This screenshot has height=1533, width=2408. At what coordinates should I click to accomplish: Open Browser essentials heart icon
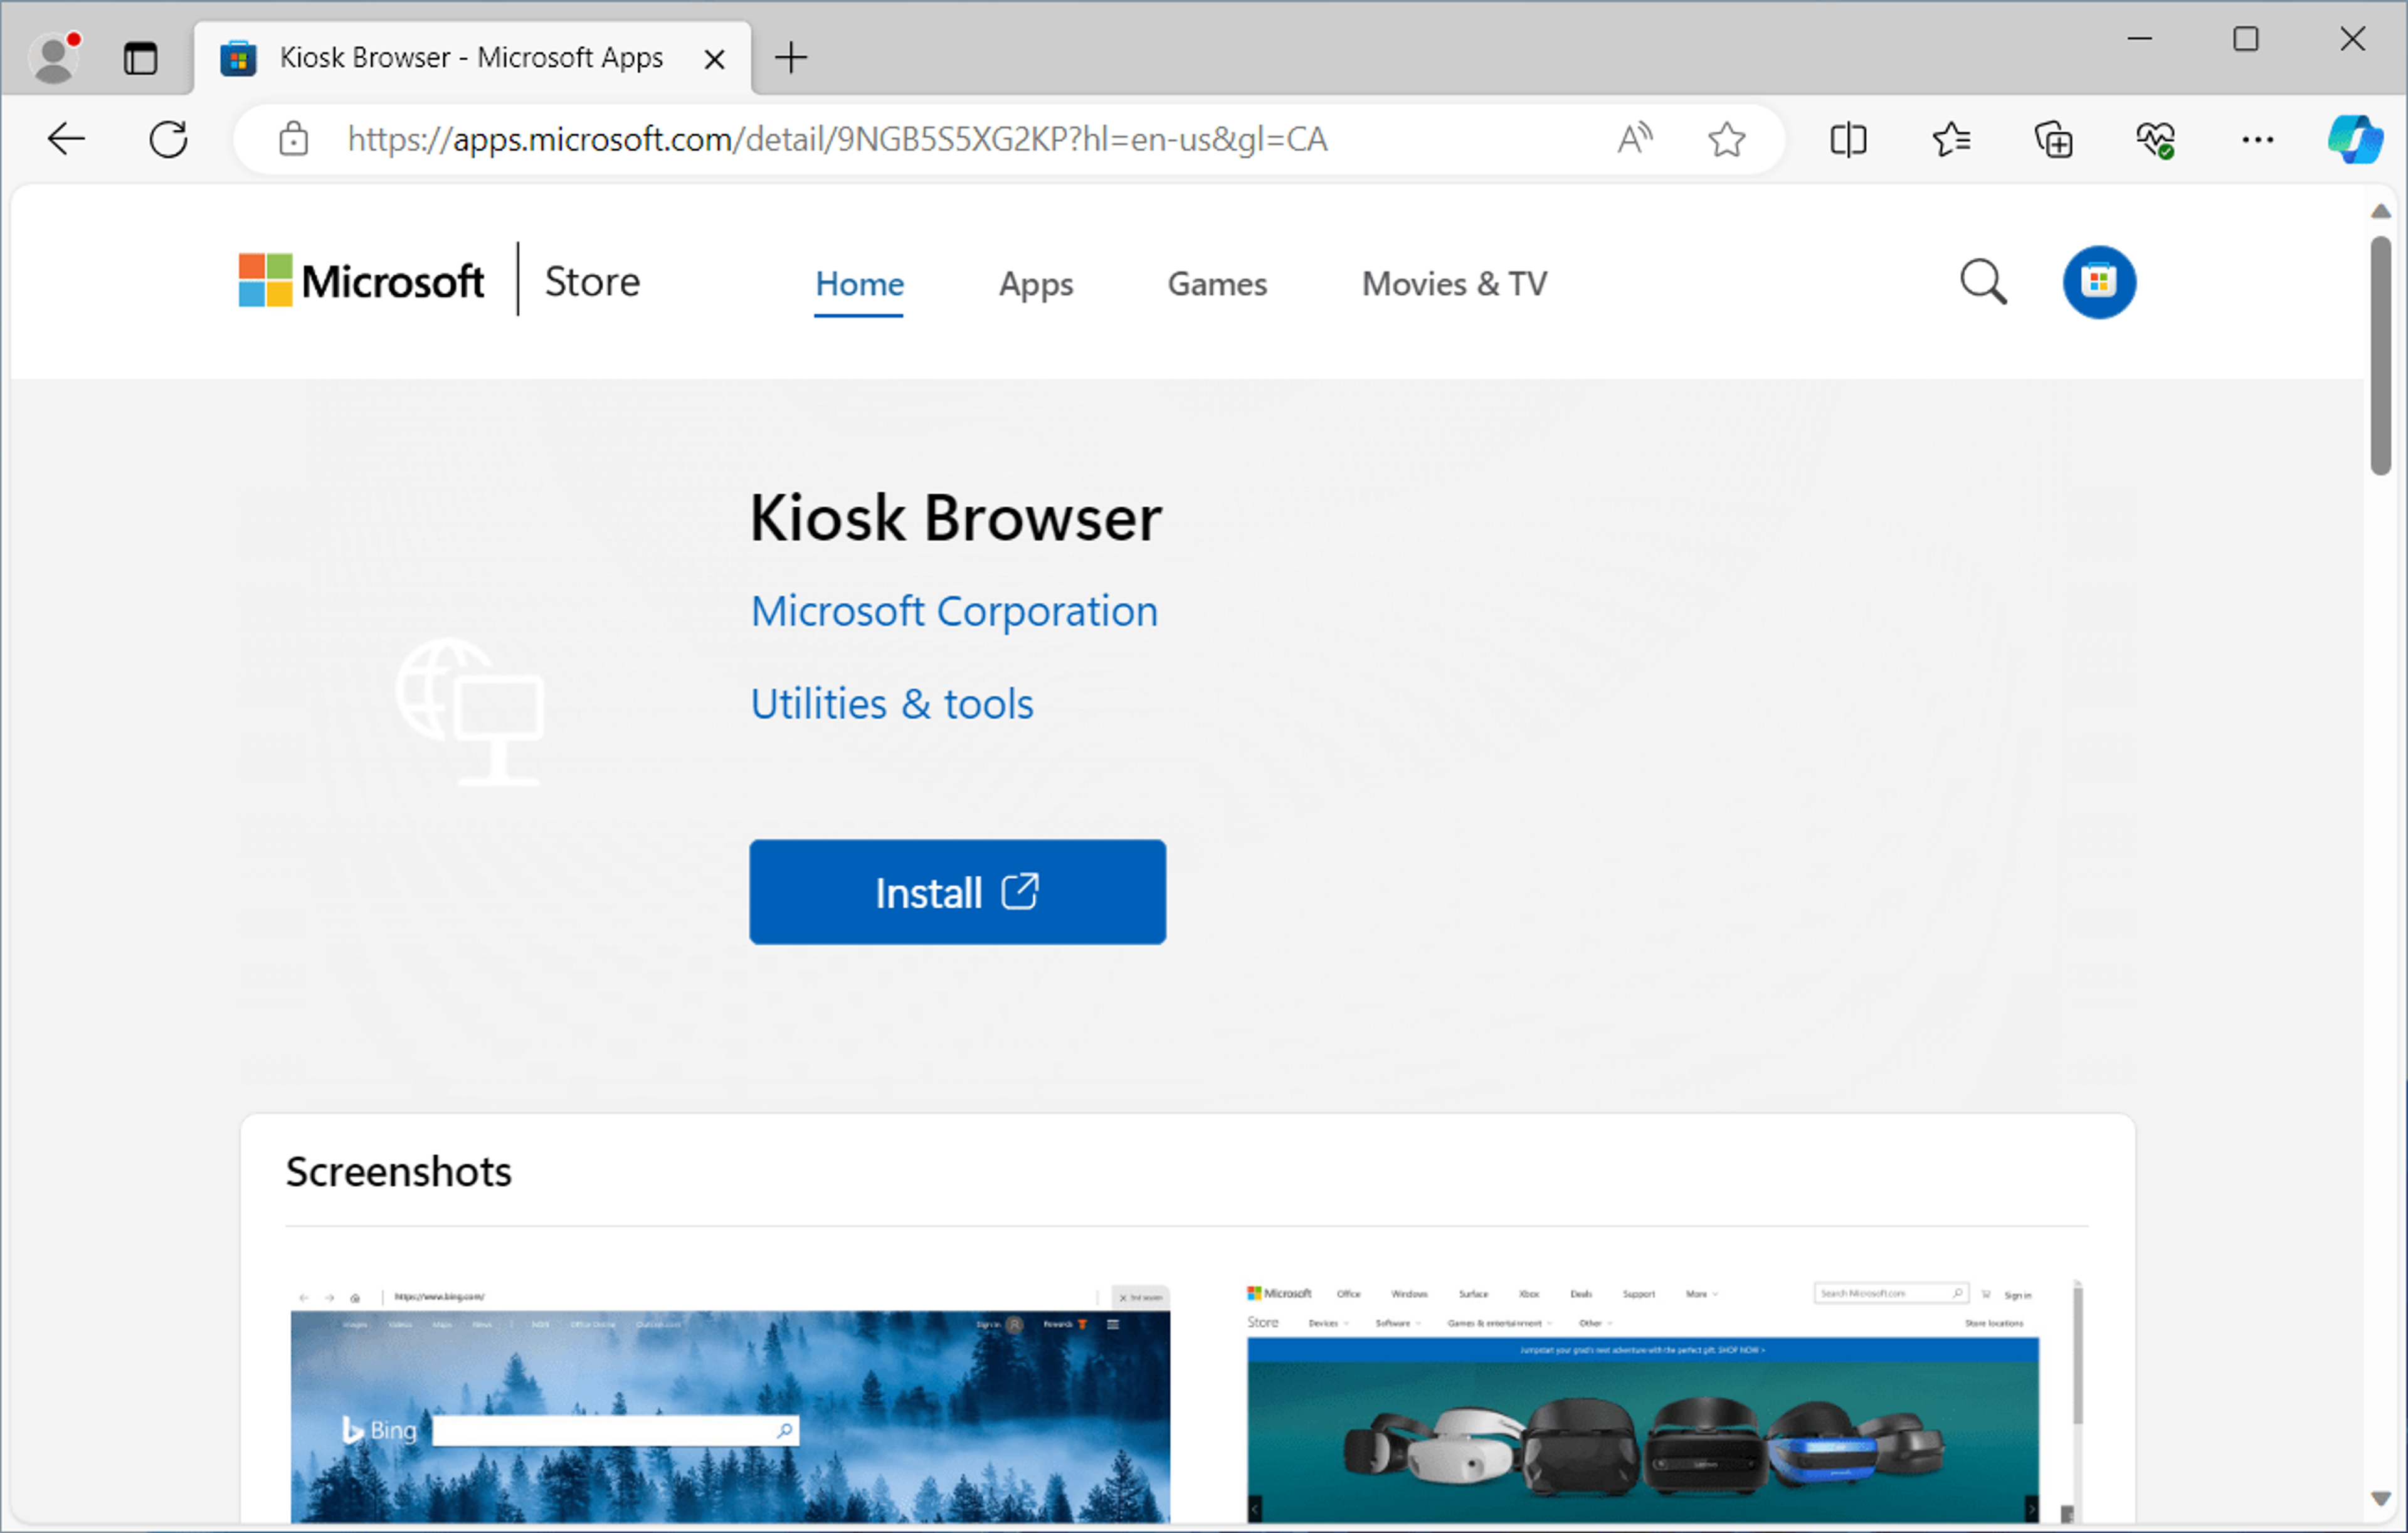click(x=2155, y=139)
